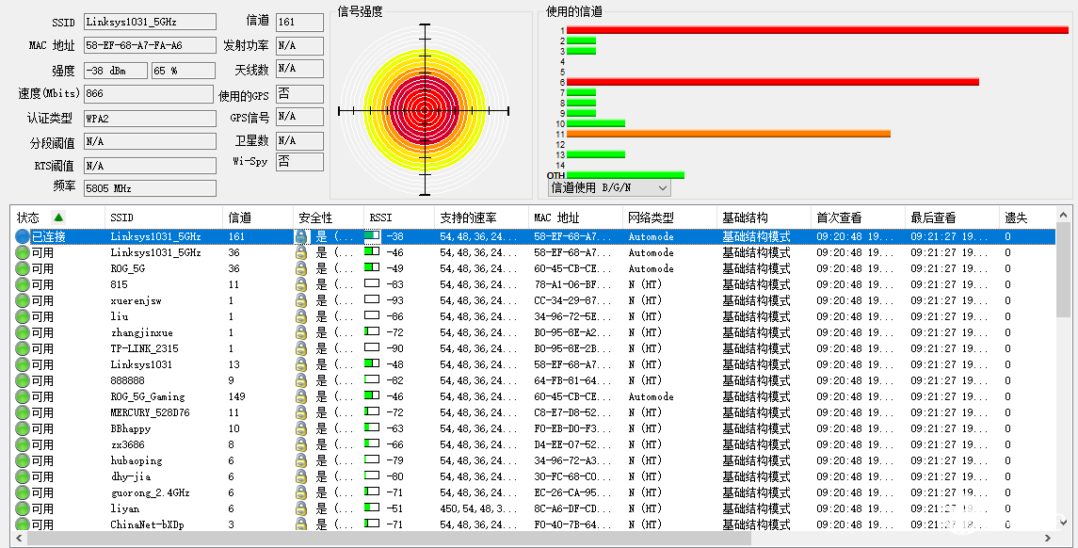The width and height of the screenshot is (1078, 548).
Task: Select the ROG_5G_Gaming SSID text
Action: 148,397
